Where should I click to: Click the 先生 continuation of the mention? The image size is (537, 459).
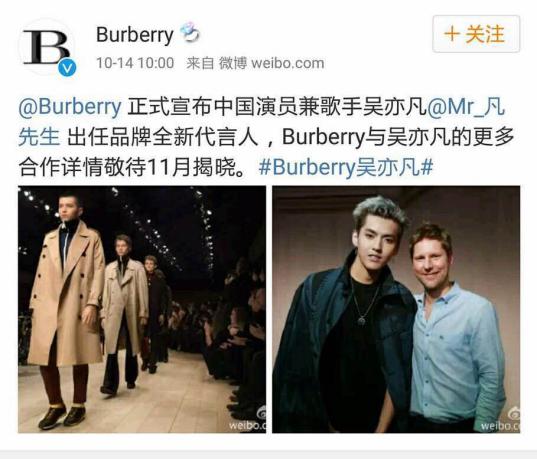[x=39, y=137]
